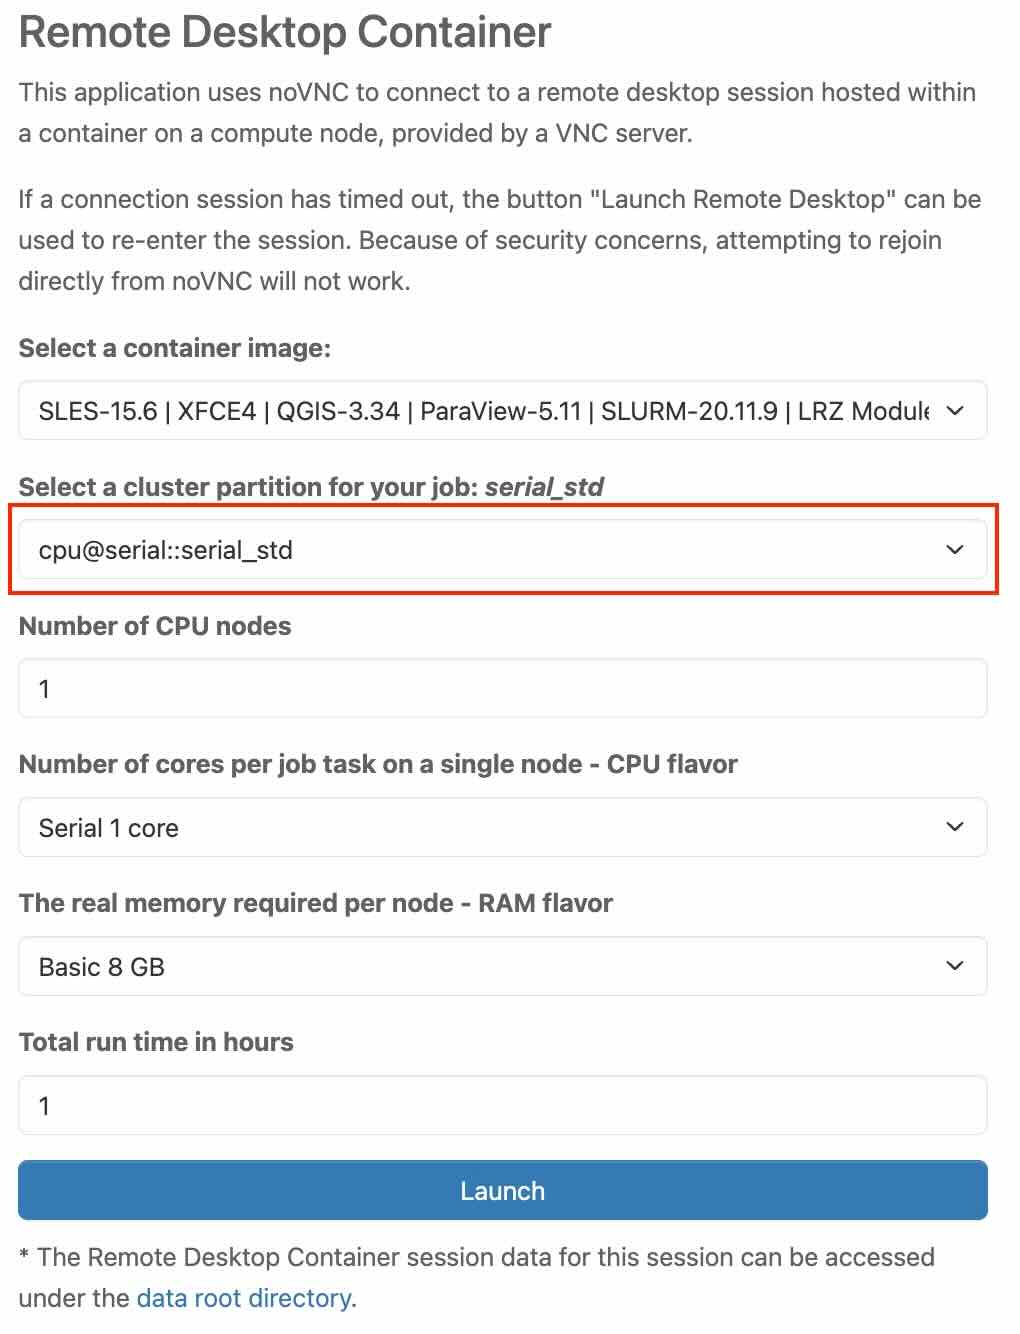Focus the Total run time in hours field
1020x1334 pixels.
point(502,1105)
